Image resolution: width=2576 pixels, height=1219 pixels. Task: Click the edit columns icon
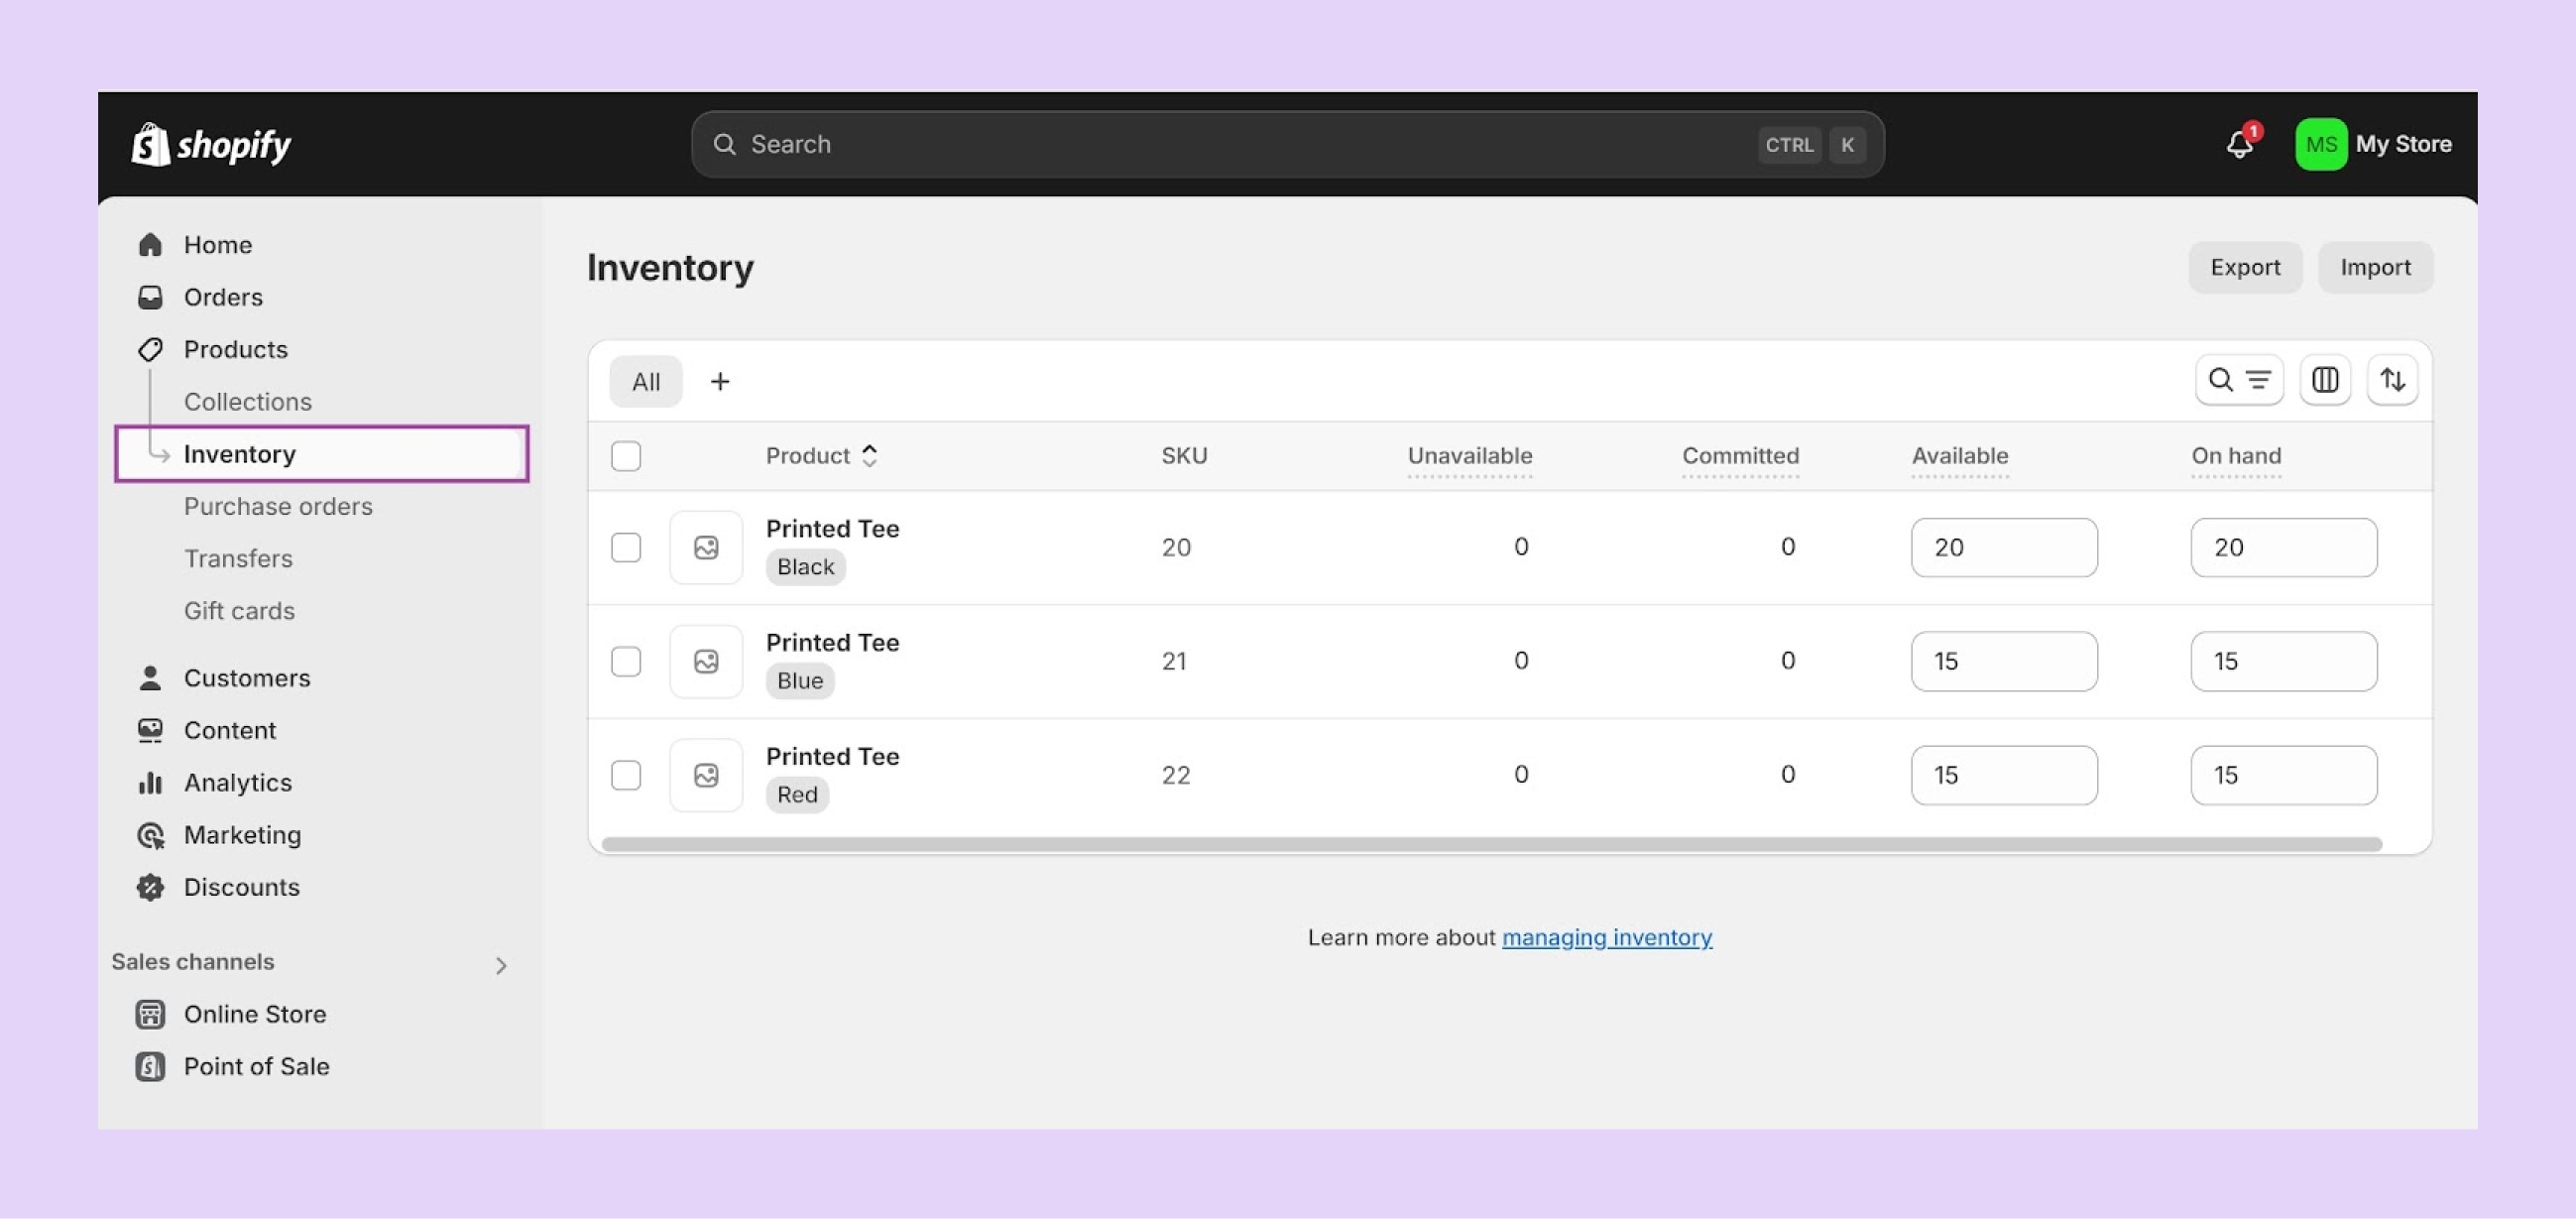[x=2324, y=380]
